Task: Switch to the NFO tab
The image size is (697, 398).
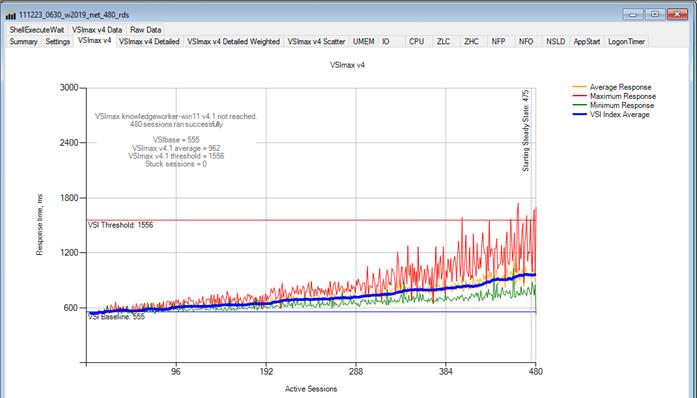Action: pos(526,41)
